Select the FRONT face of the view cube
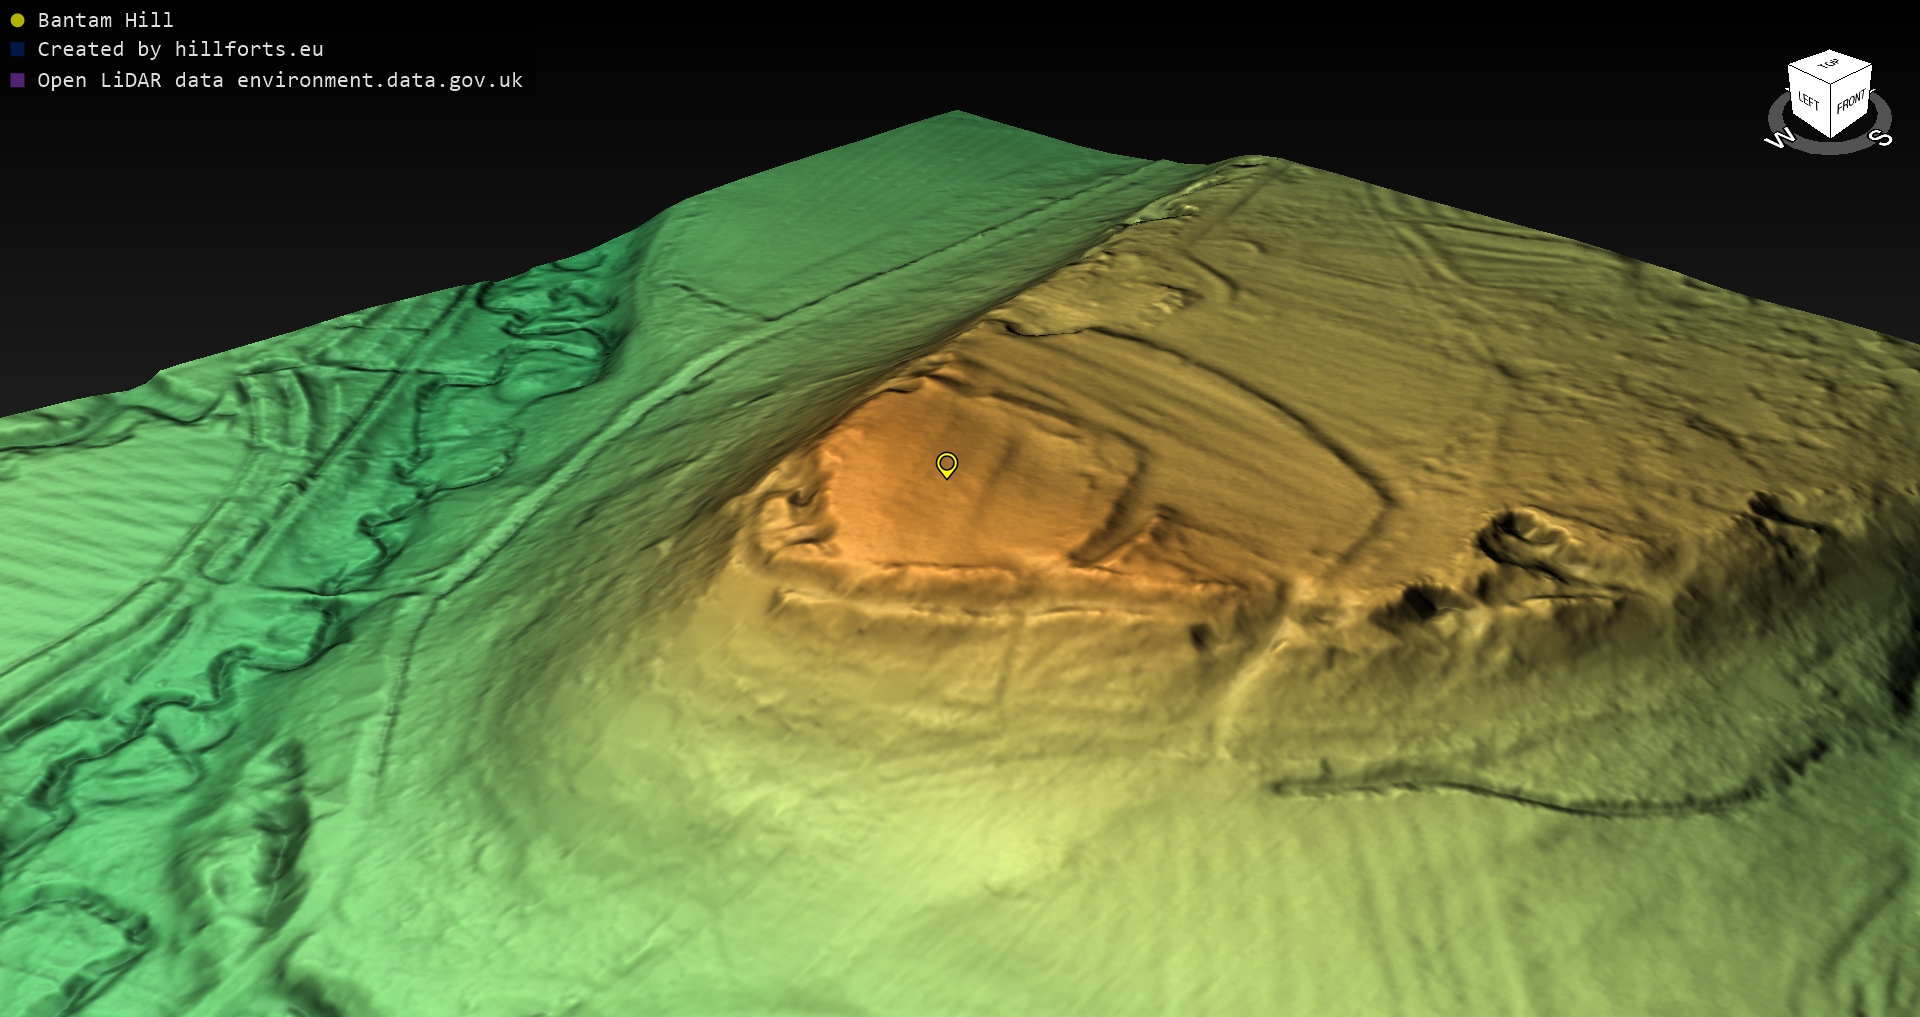 (1851, 101)
